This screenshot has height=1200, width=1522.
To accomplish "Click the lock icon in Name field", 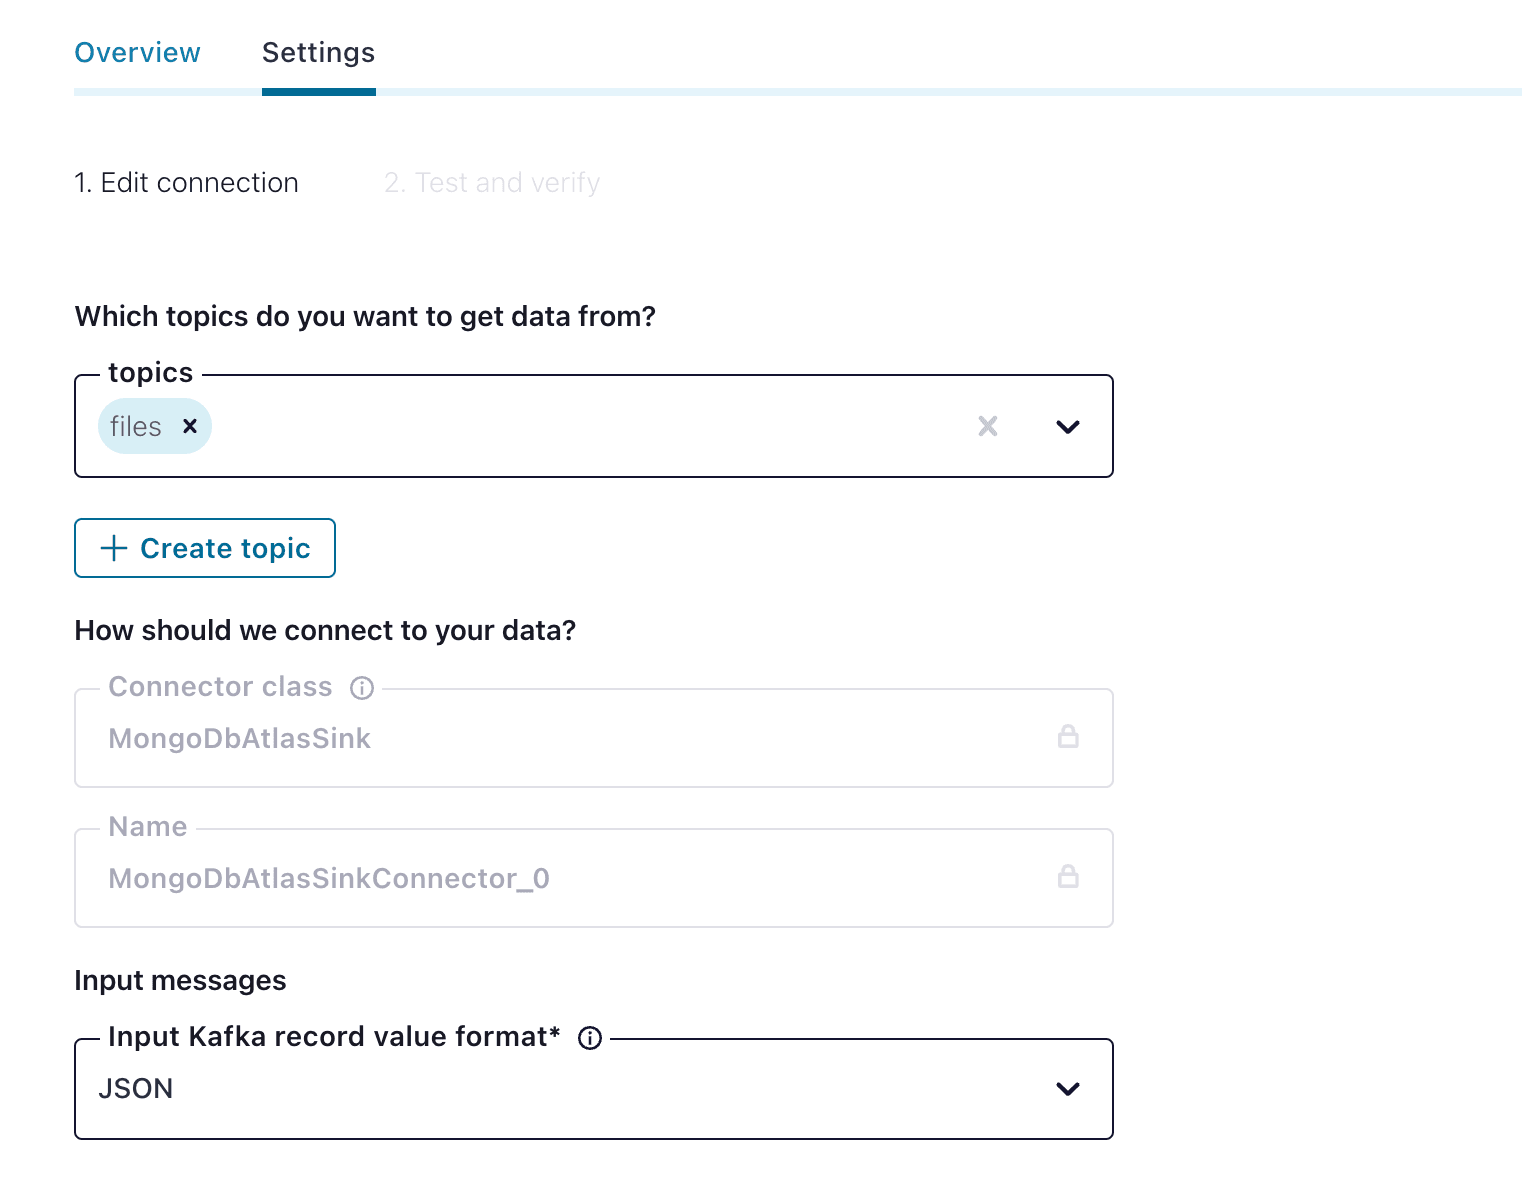I will coord(1068,877).
